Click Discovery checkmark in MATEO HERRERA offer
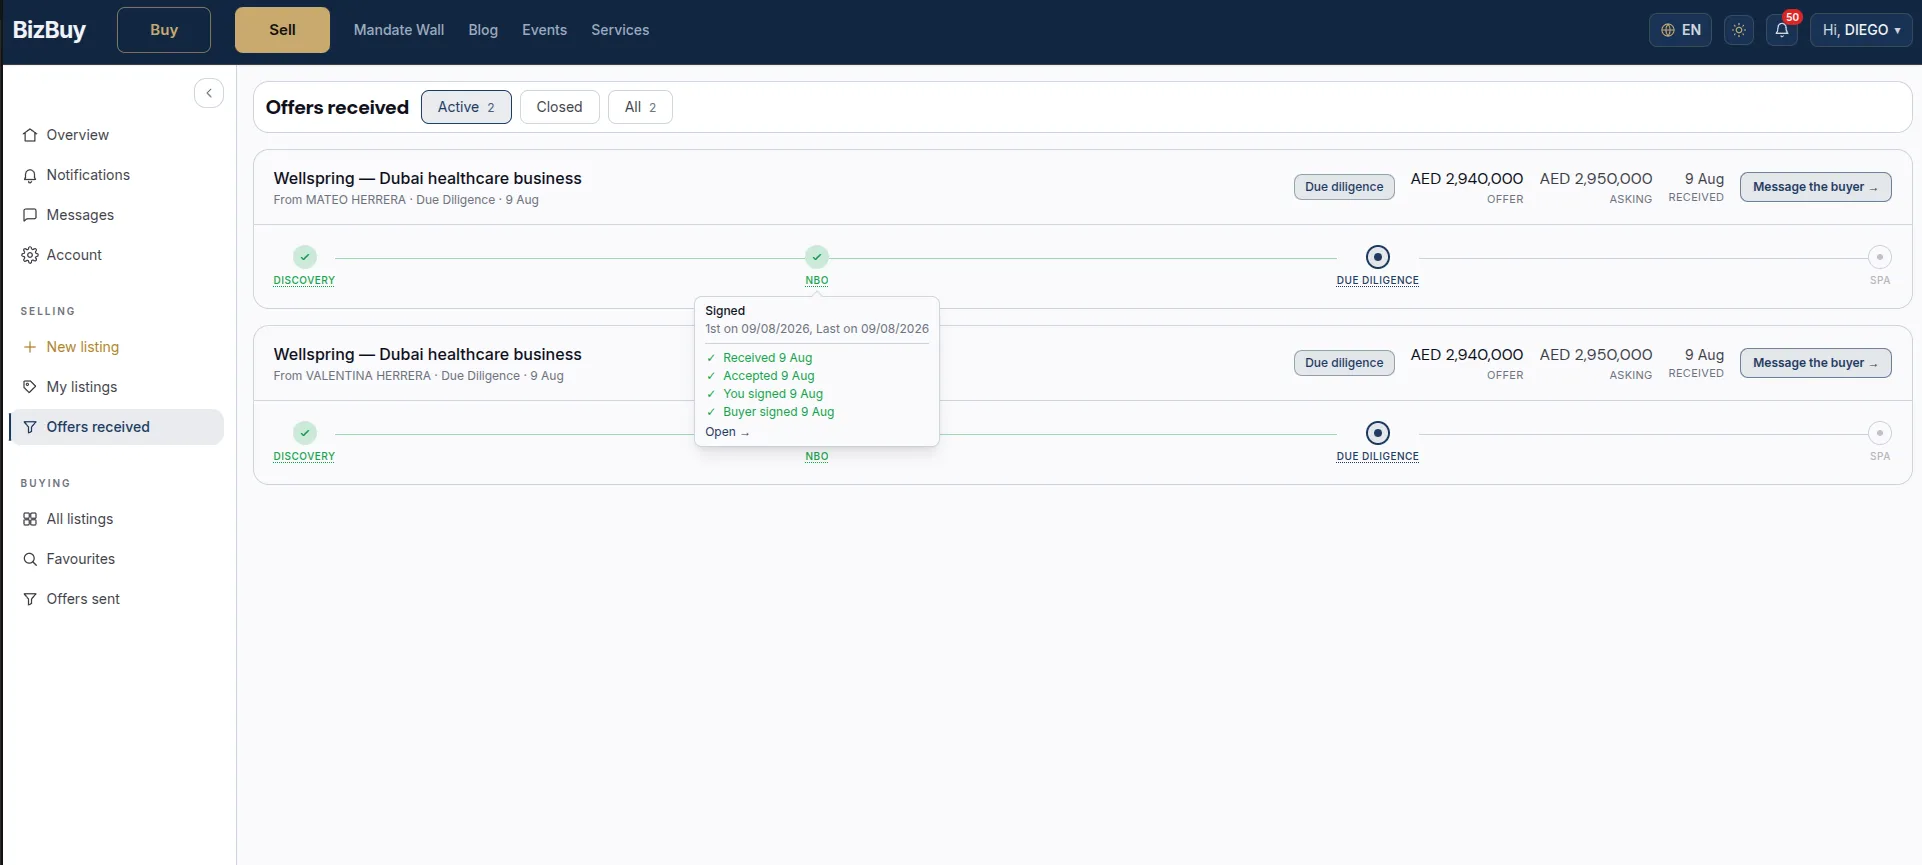The height and width of the screenshot is (865, 1922). [305, 257]
